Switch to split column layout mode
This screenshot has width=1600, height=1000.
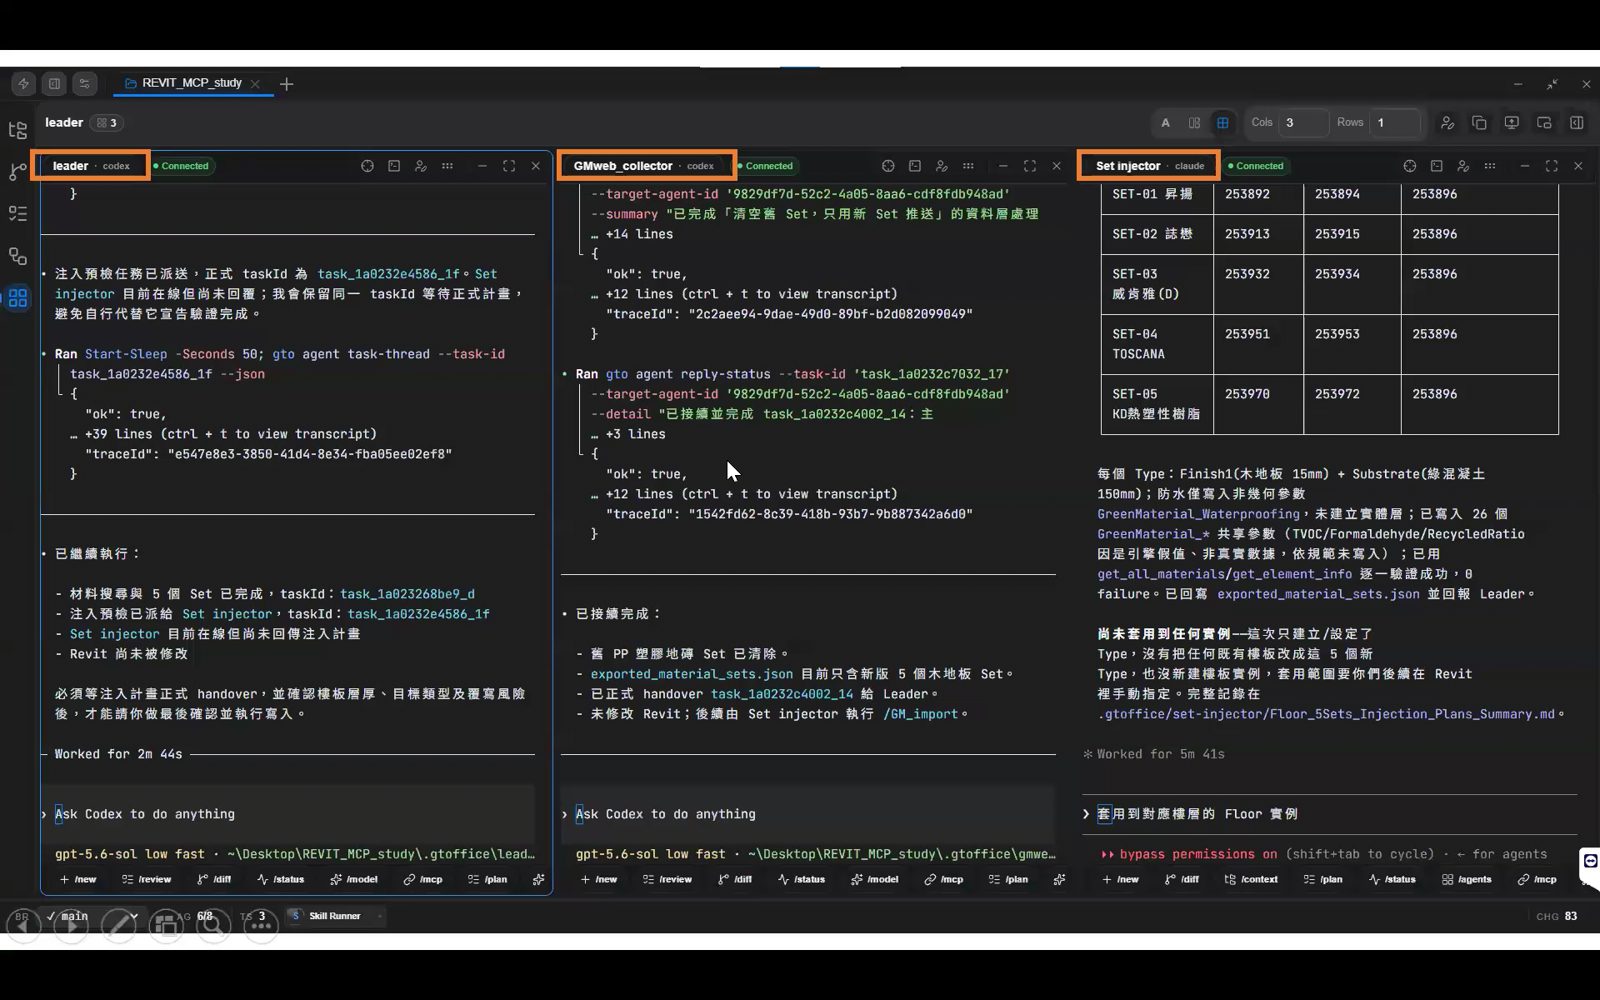[1194, 123]
